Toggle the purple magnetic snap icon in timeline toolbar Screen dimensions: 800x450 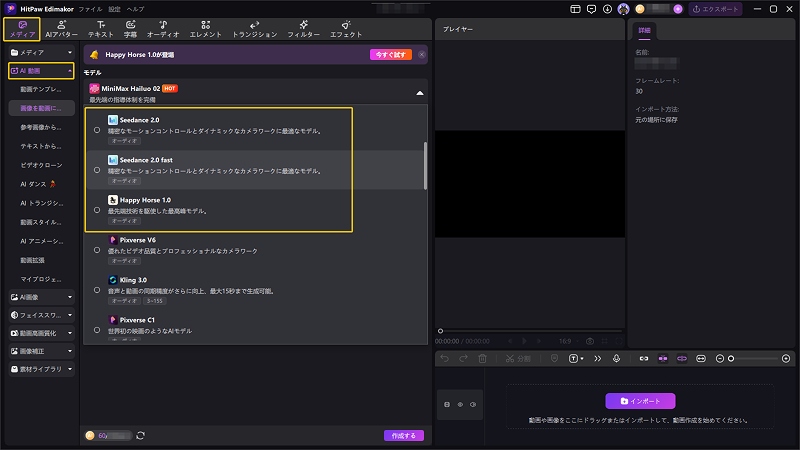(x=663, y=359)
